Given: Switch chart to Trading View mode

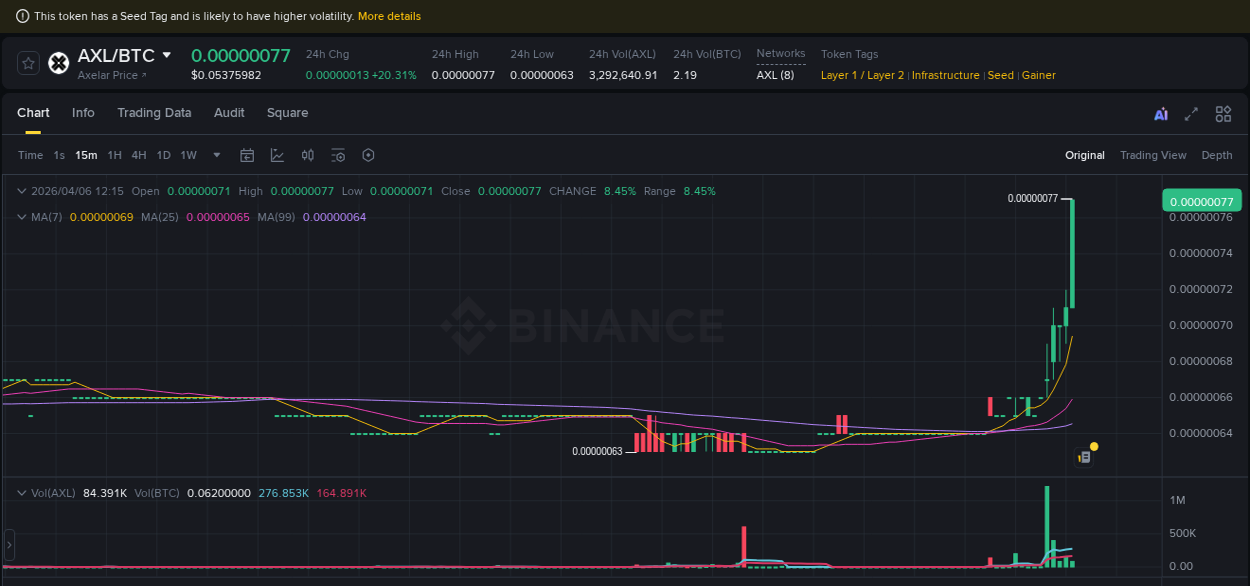Looking at the screenshot, I should 1153,155.
